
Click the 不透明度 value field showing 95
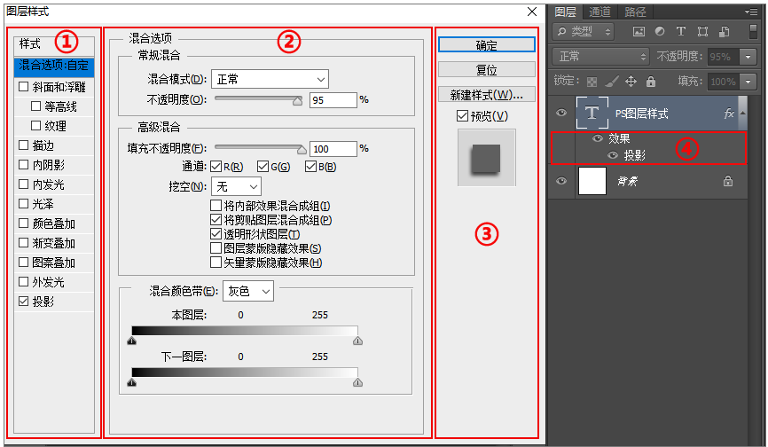point(333,100)
